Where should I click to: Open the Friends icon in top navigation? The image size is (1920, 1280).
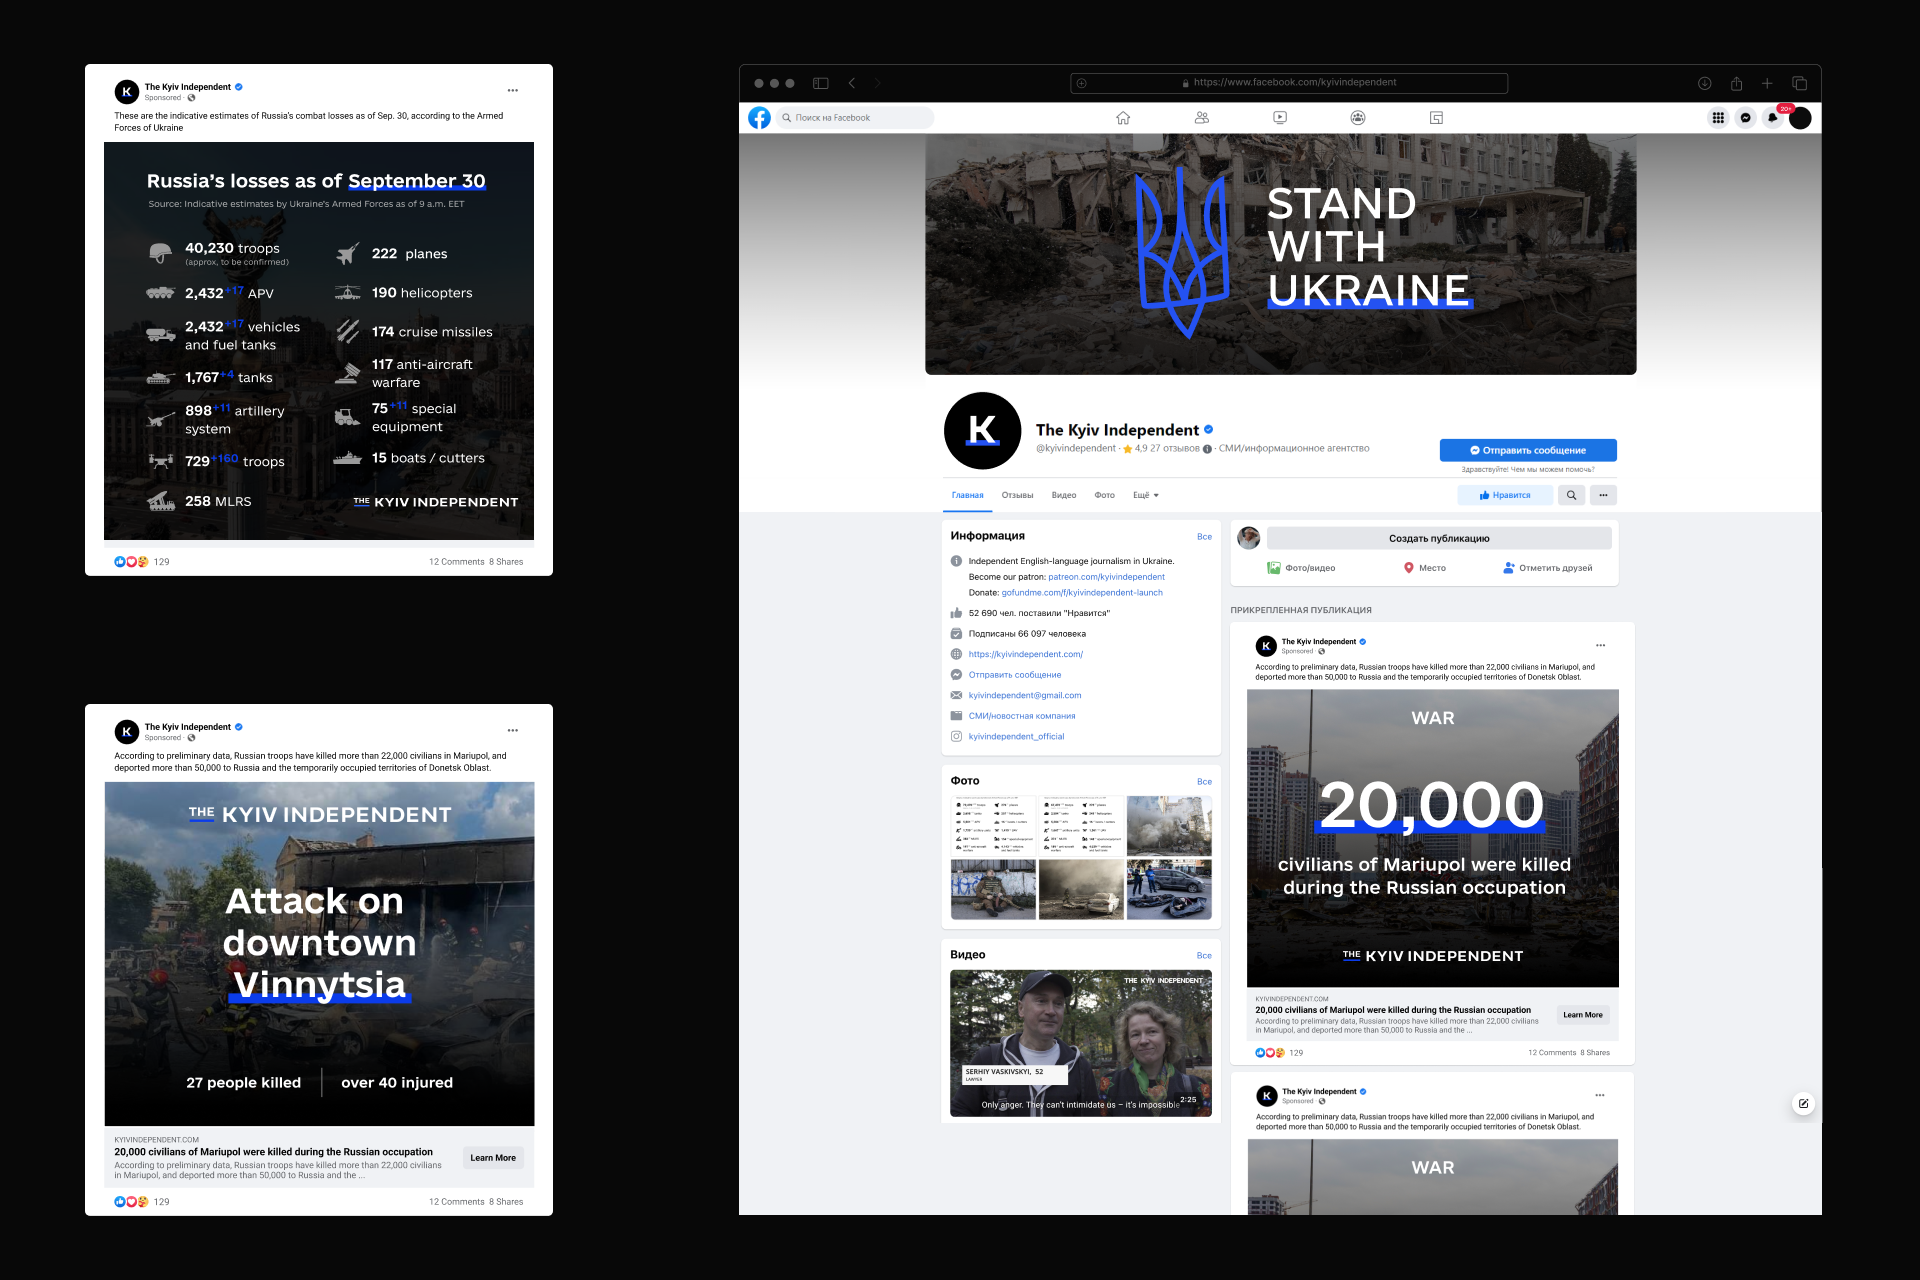tap(1202, 118)
